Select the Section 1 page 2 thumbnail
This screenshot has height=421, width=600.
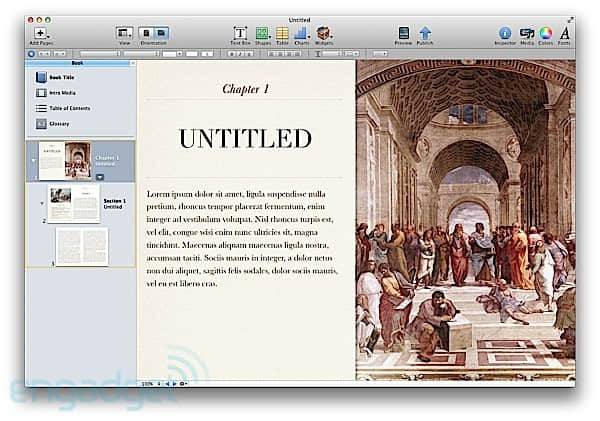[73, 204]
